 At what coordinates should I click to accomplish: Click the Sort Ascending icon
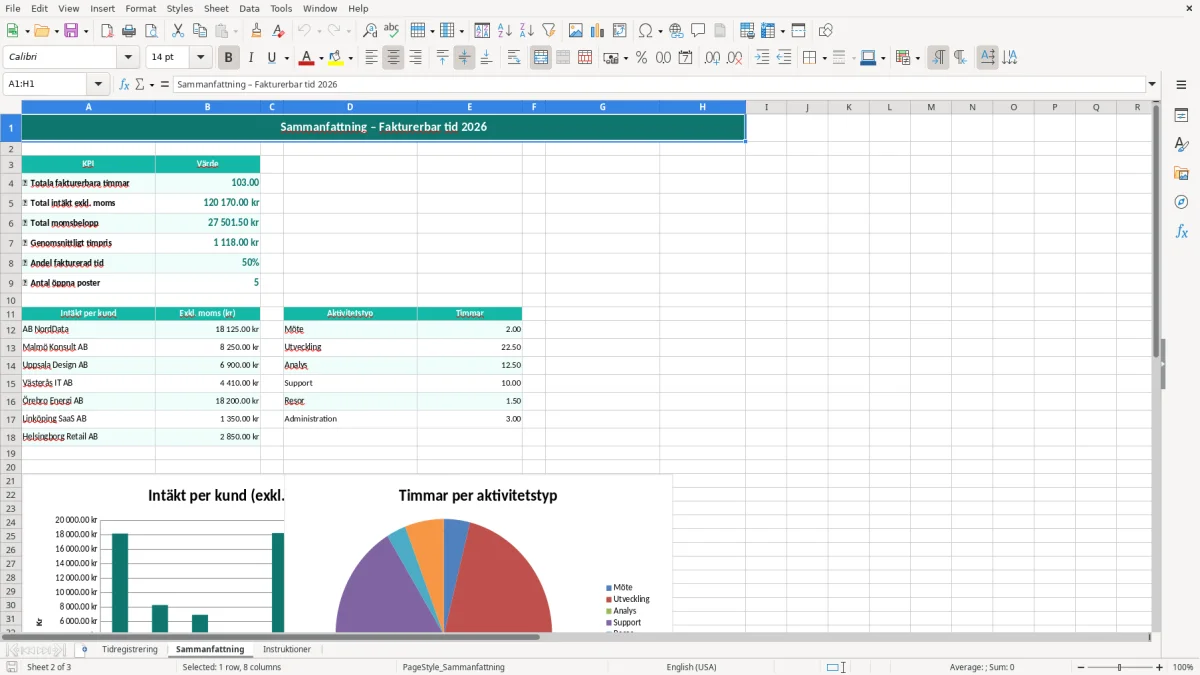pos(504,31)
